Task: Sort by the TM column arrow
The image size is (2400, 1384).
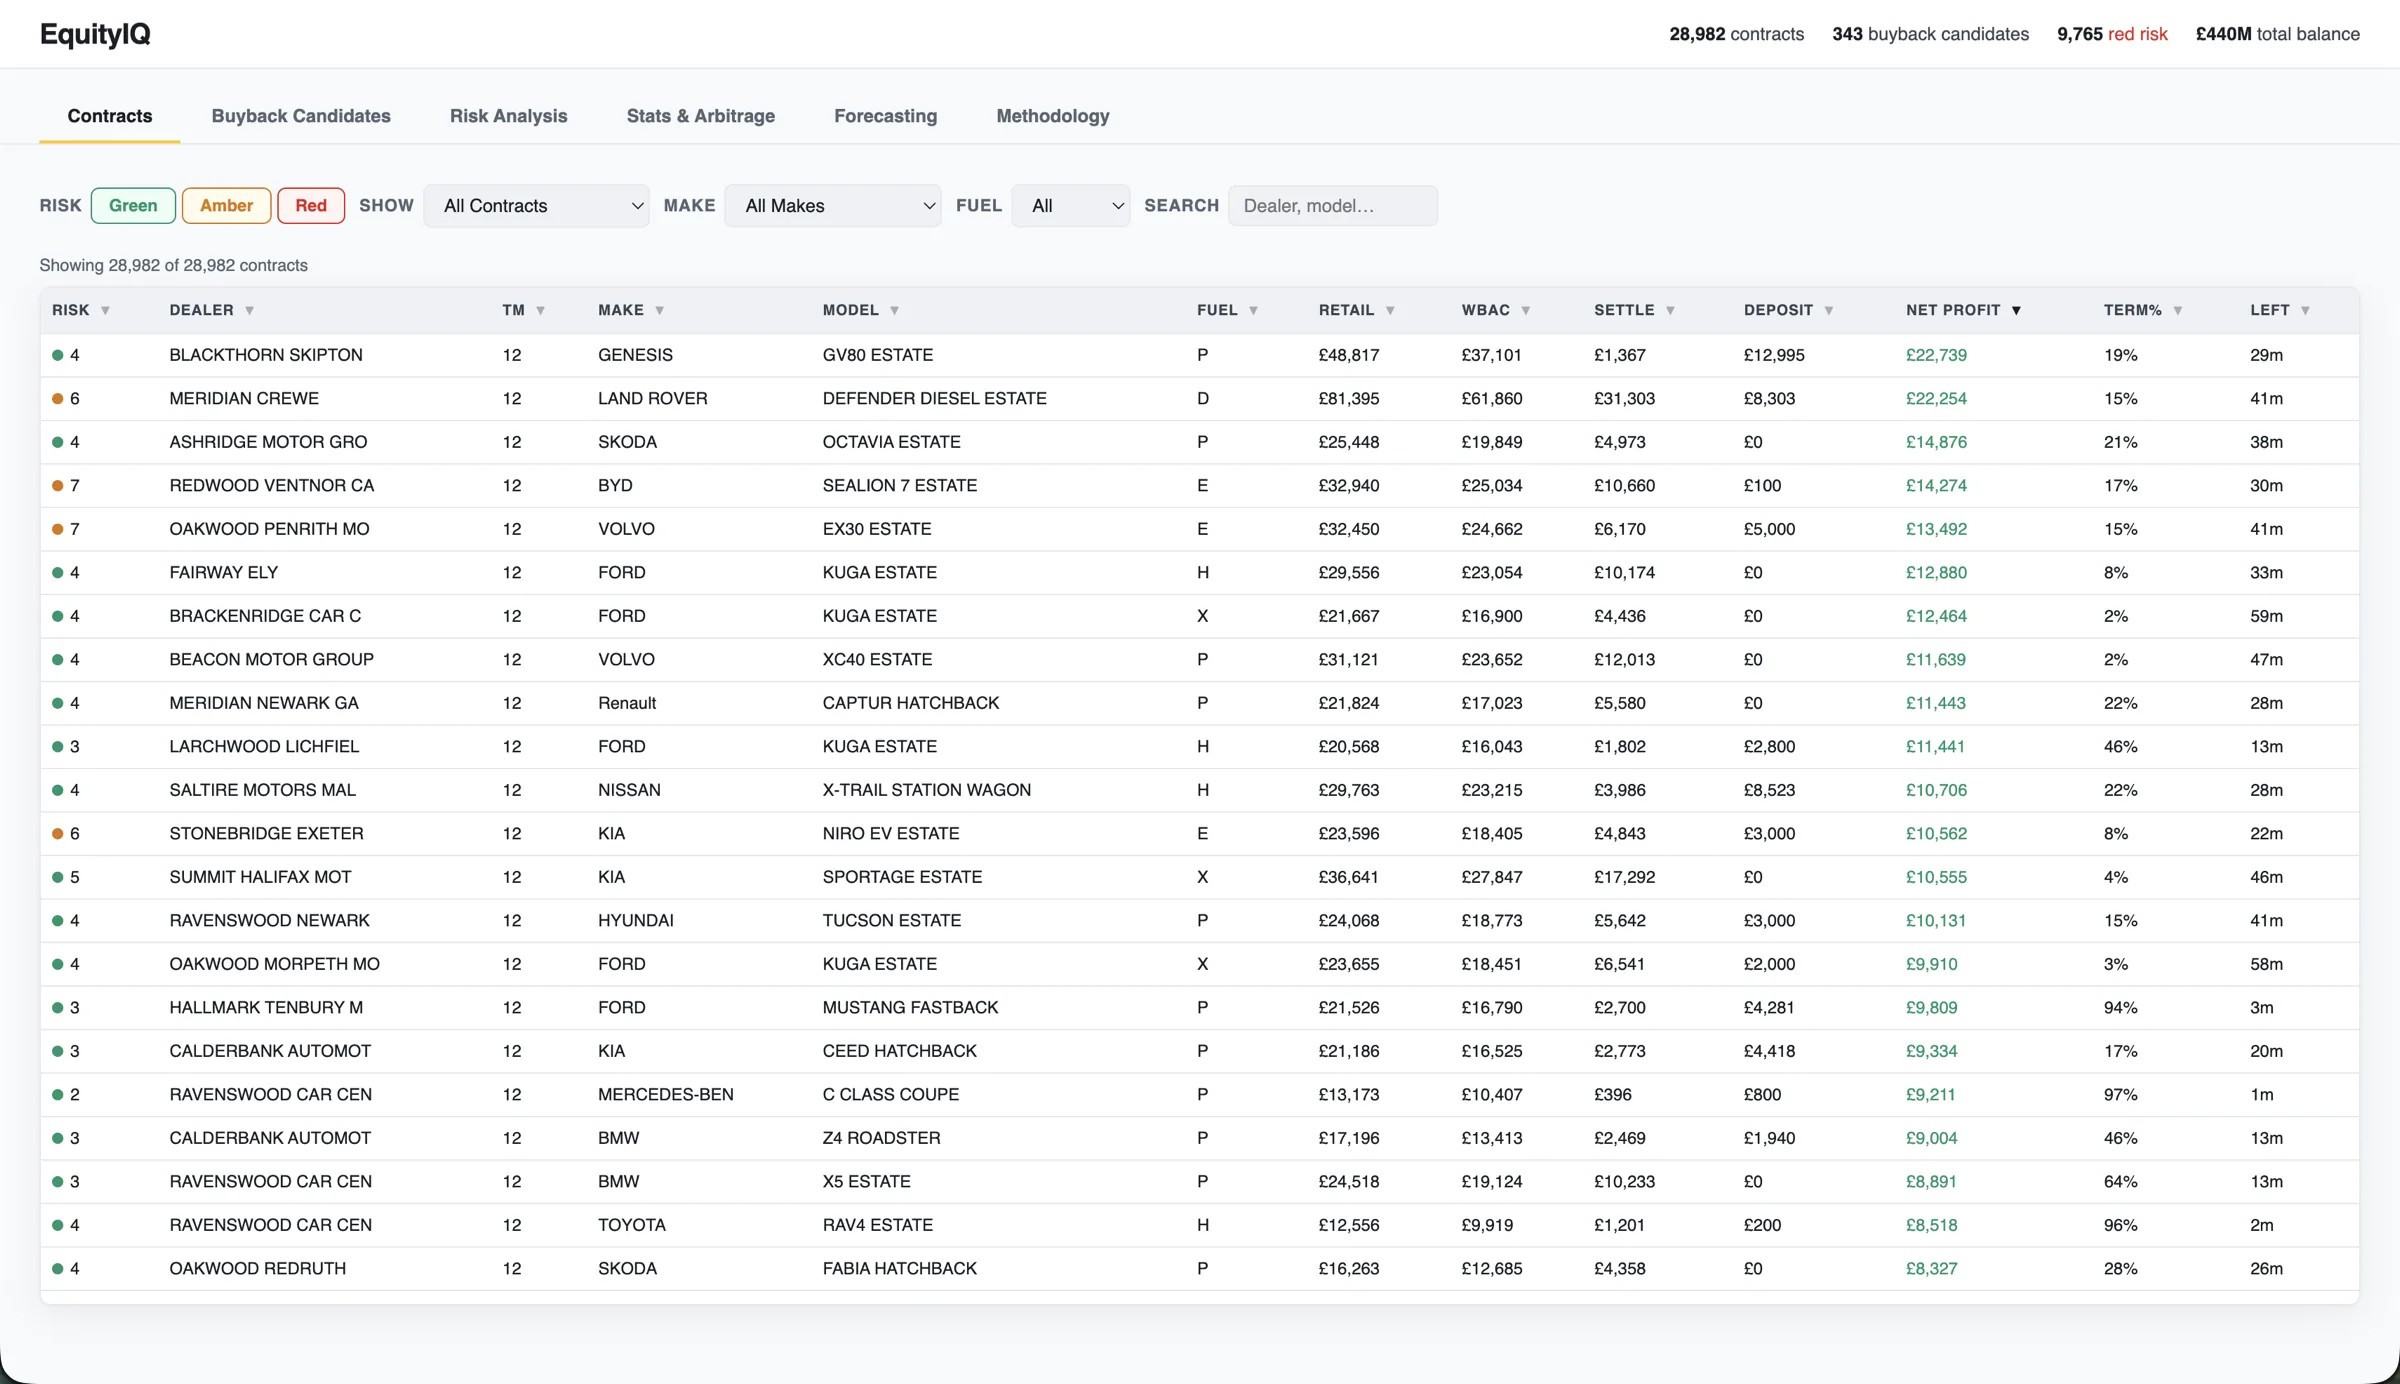Action: point(540,311)
